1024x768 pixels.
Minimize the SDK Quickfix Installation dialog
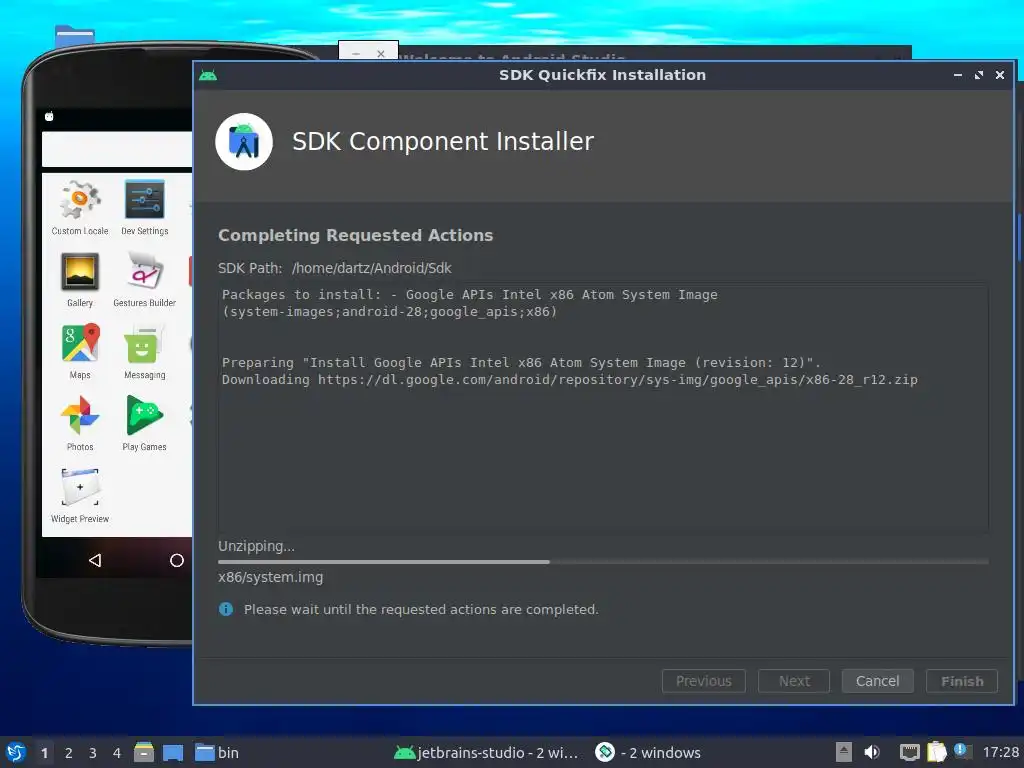(x=957, y=75)
